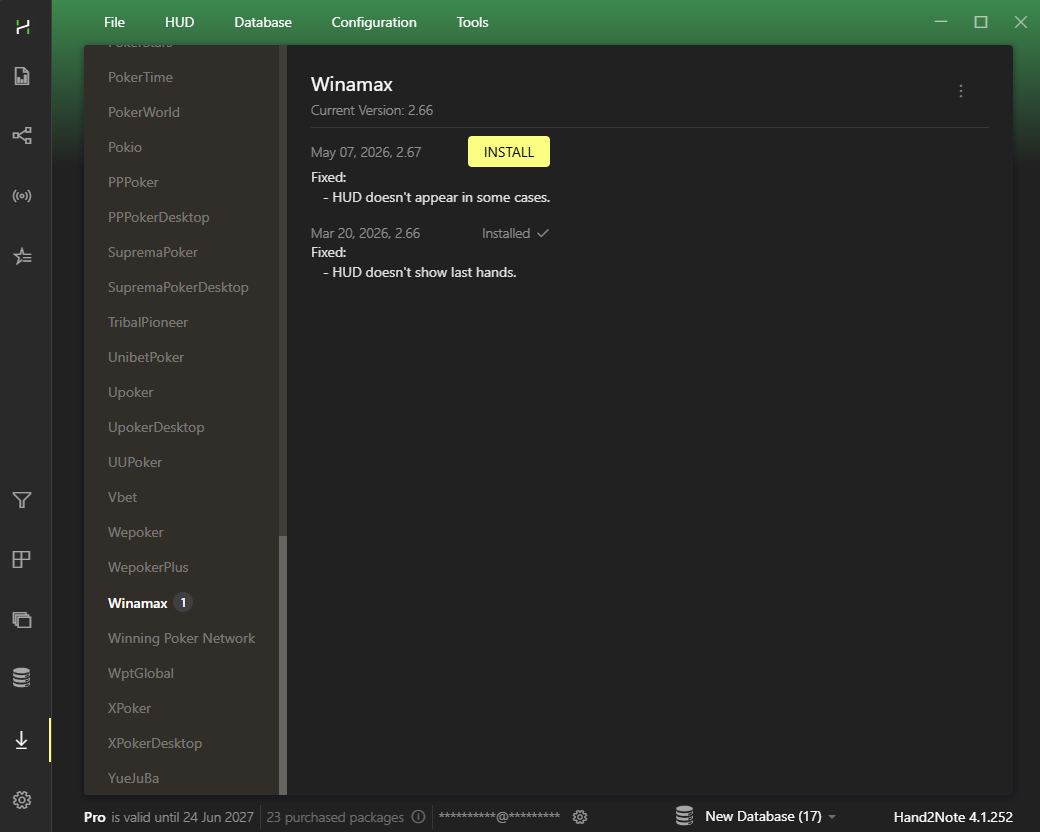
Task: Select XPokerDesktop in the room list
Action: (155, 744)
